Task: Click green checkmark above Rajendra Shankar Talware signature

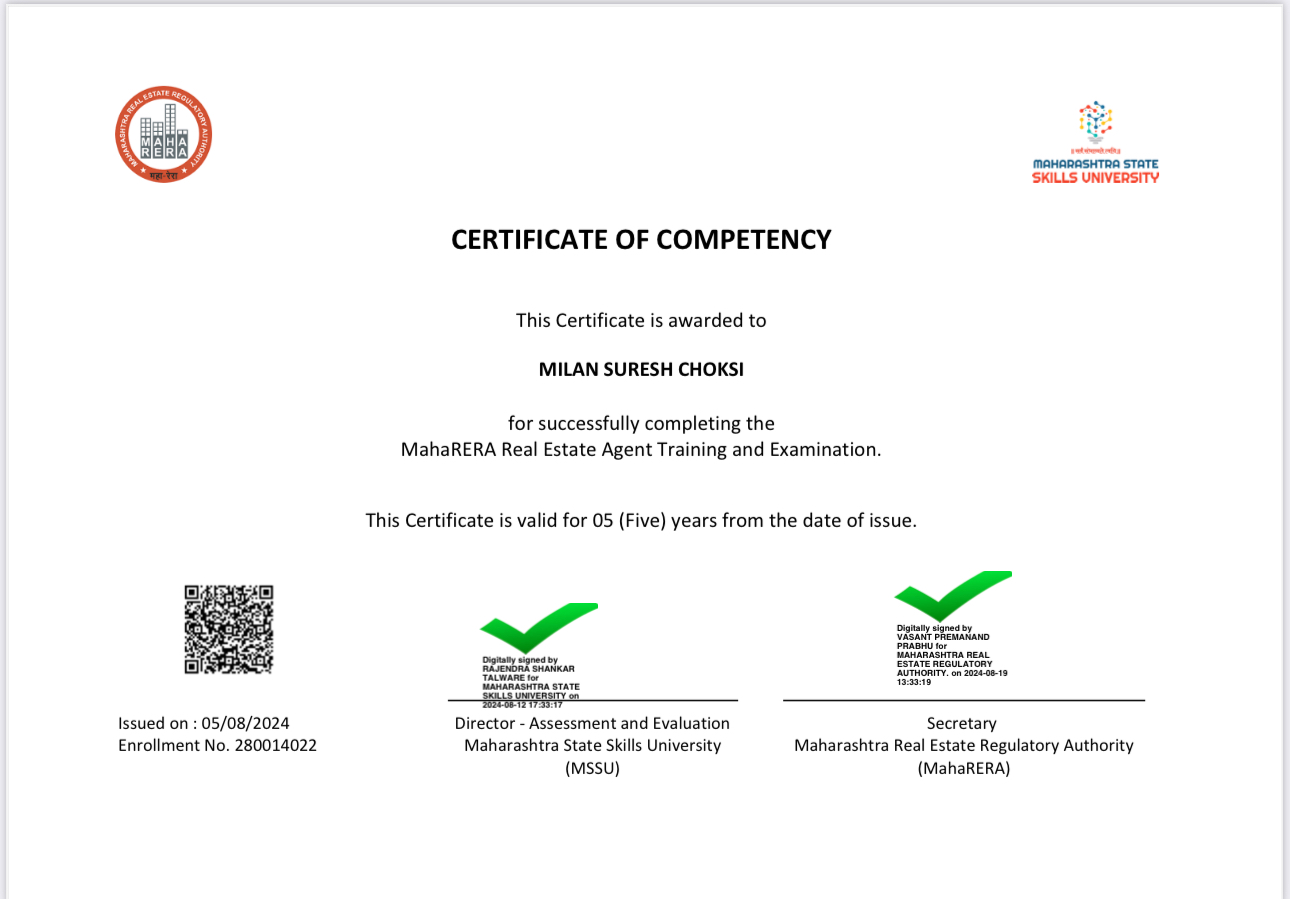Action: (537, 628)
